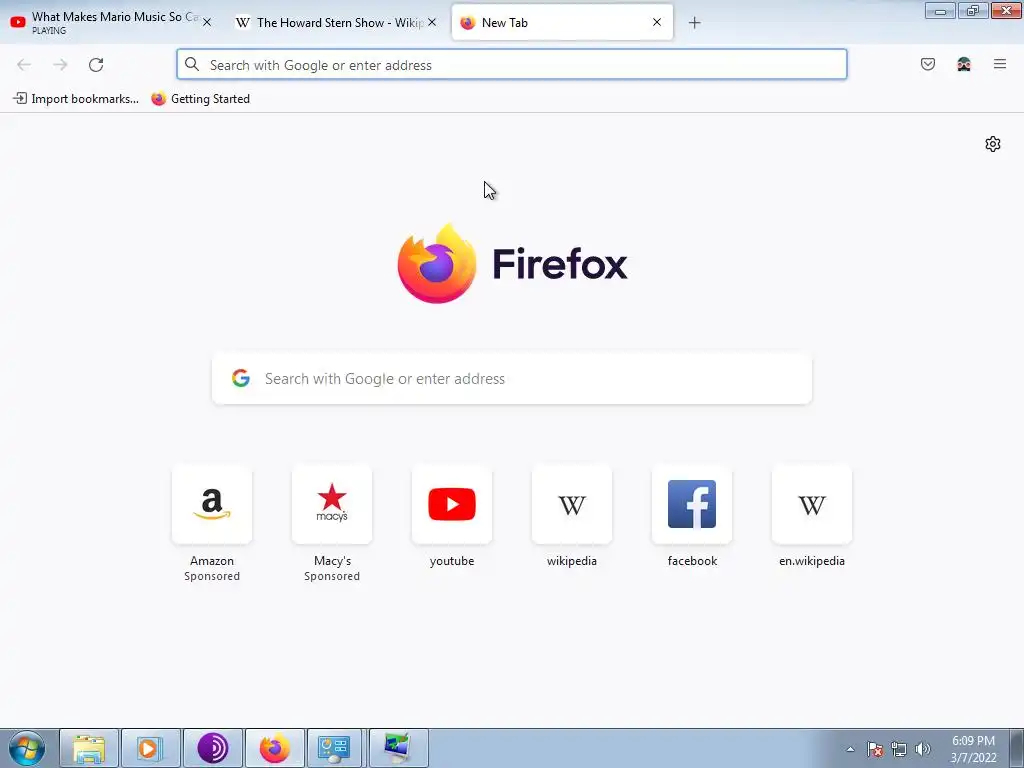This screenshot has width=1024, height=768.
Task: Close the Mario Music YouTube tab
Action: 207,22
